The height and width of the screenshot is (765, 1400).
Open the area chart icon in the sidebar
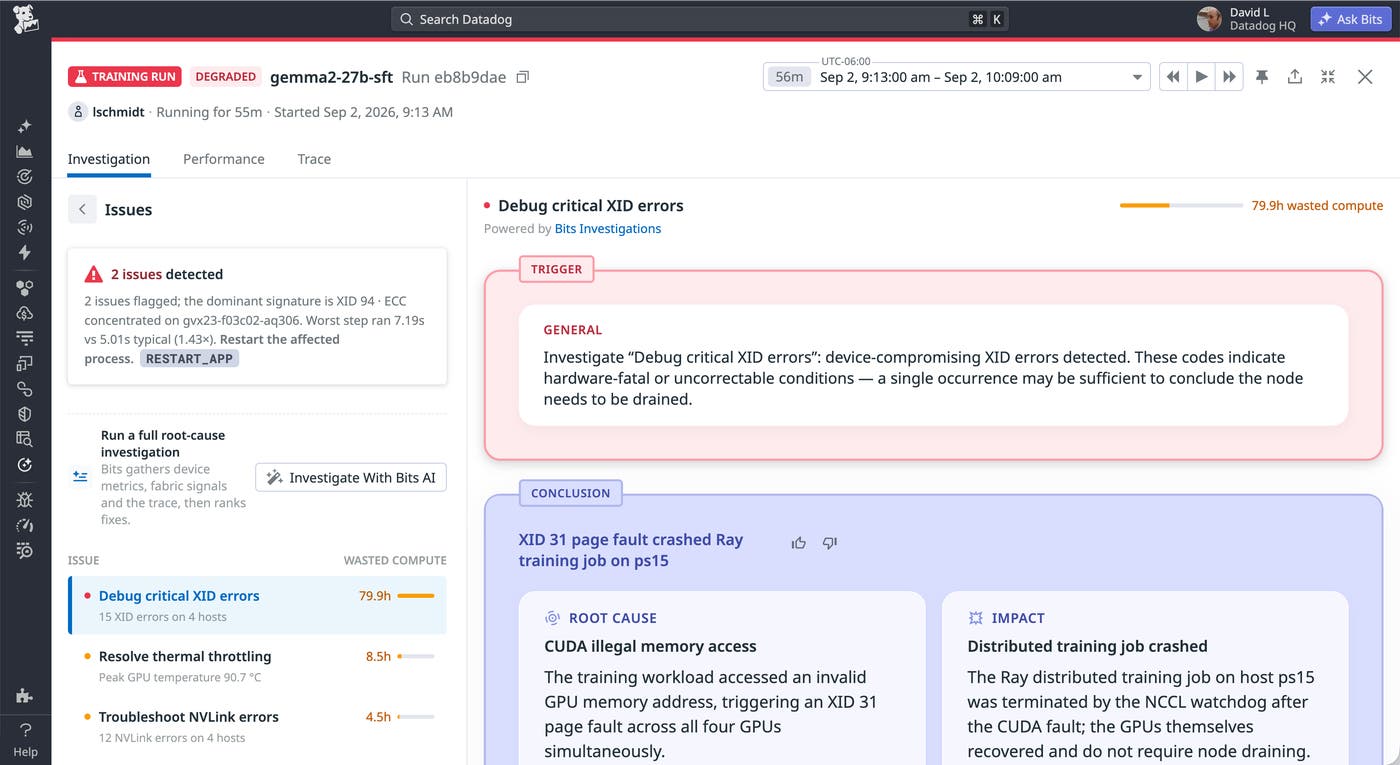pos(25,152)
